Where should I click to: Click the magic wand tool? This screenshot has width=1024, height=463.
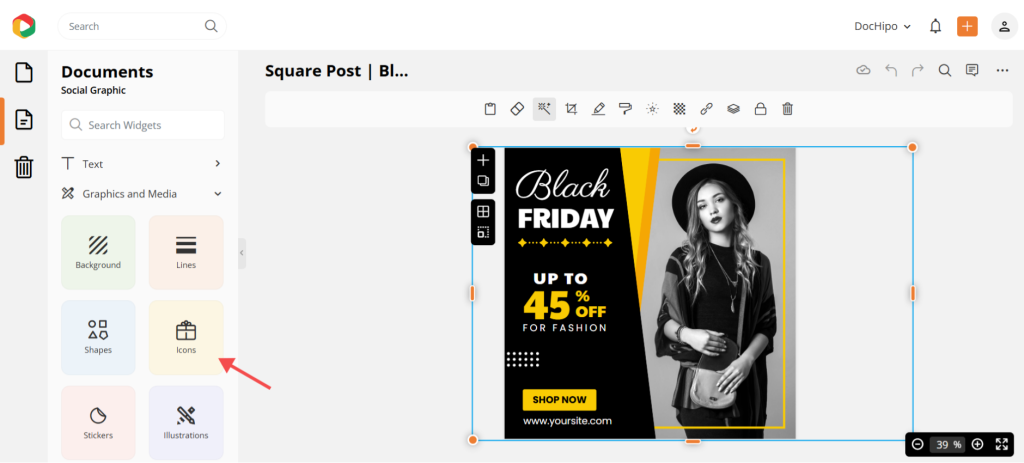(544, 109)
